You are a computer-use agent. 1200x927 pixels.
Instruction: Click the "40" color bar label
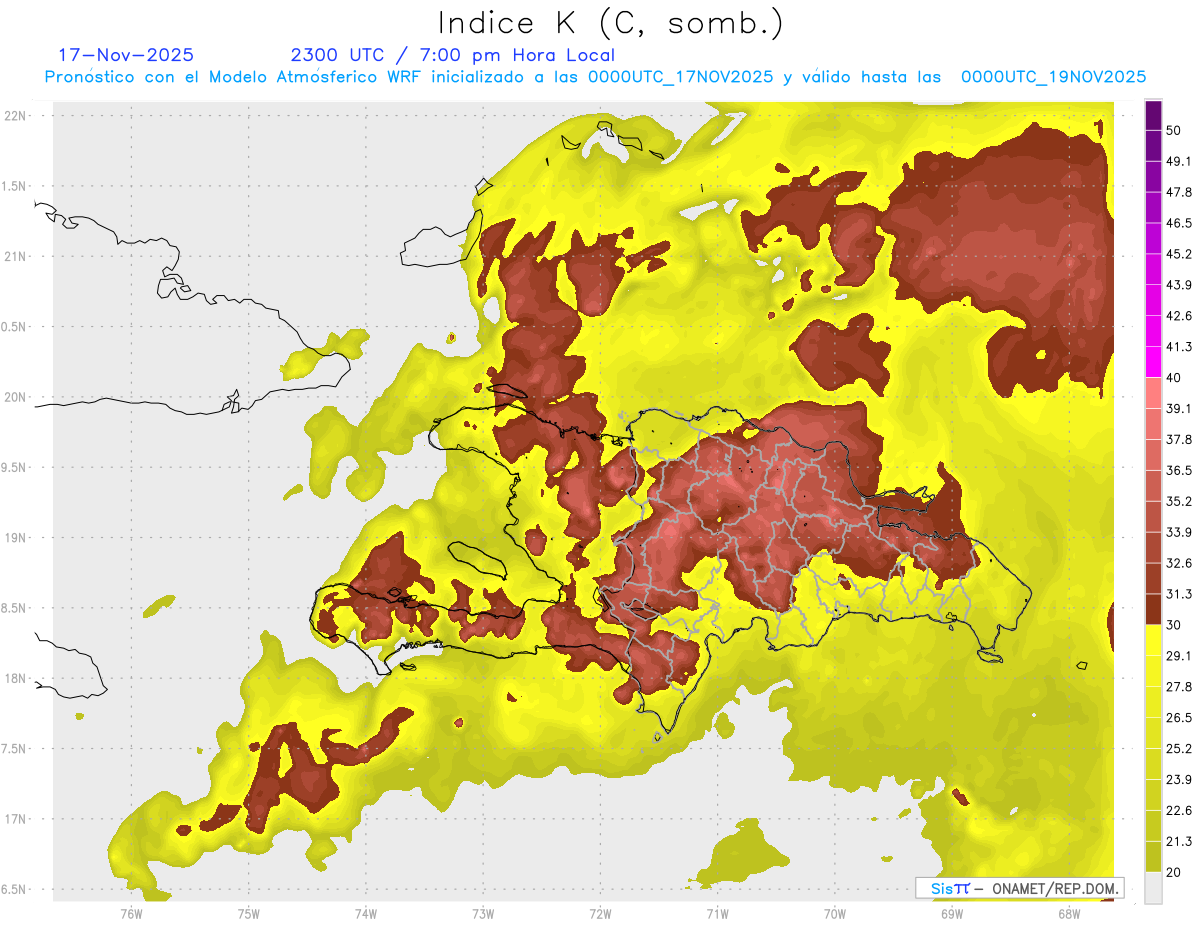click(x=1174, y=378)
